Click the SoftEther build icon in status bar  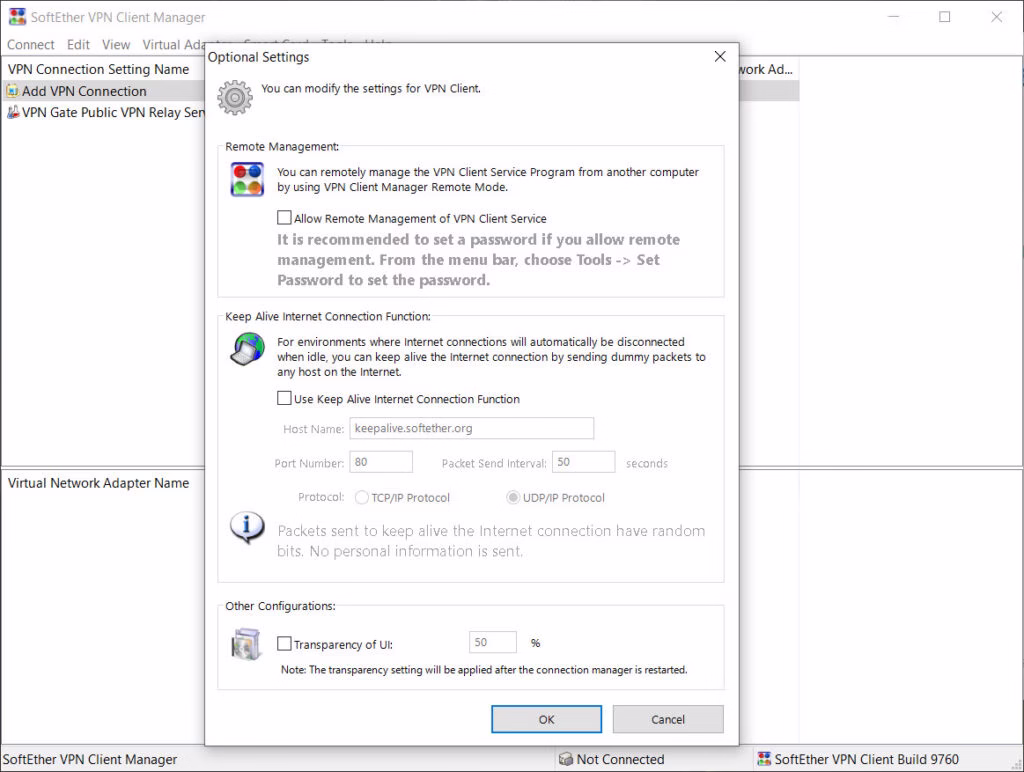[x=763, y=759]
